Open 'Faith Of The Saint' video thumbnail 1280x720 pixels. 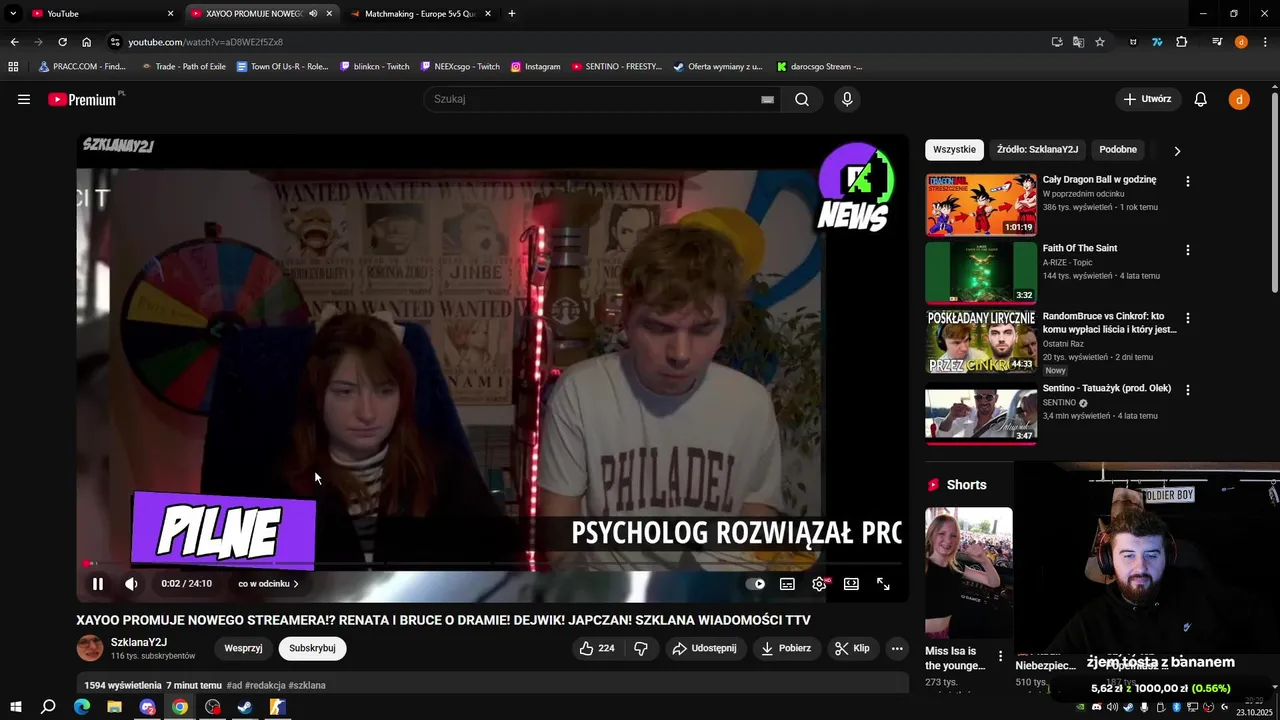[x=981, y=273]
